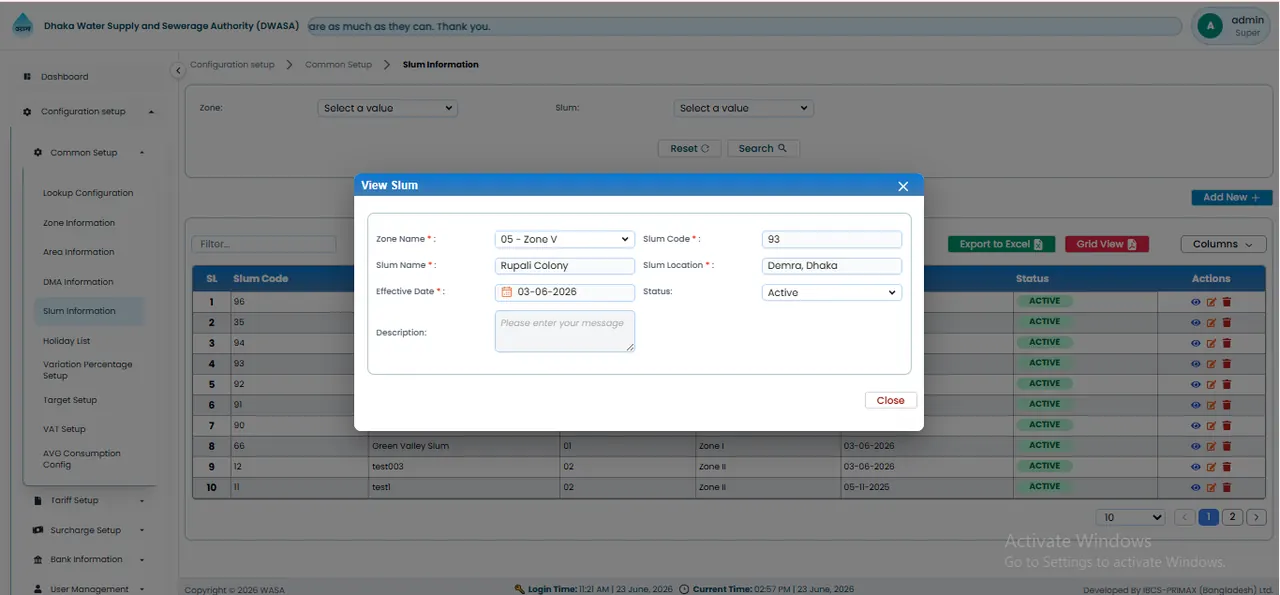Delete row 10 test1 trash icon

point(1227,487)
